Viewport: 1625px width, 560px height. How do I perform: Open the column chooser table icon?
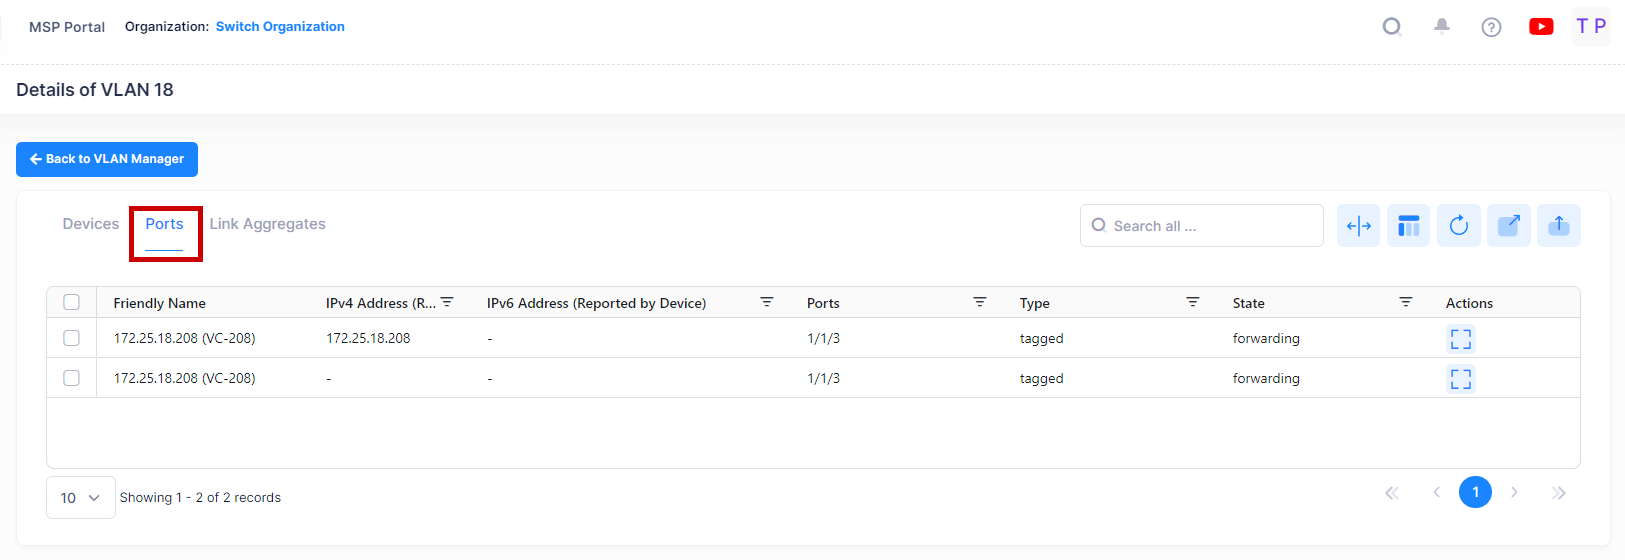click(1408, 226)
